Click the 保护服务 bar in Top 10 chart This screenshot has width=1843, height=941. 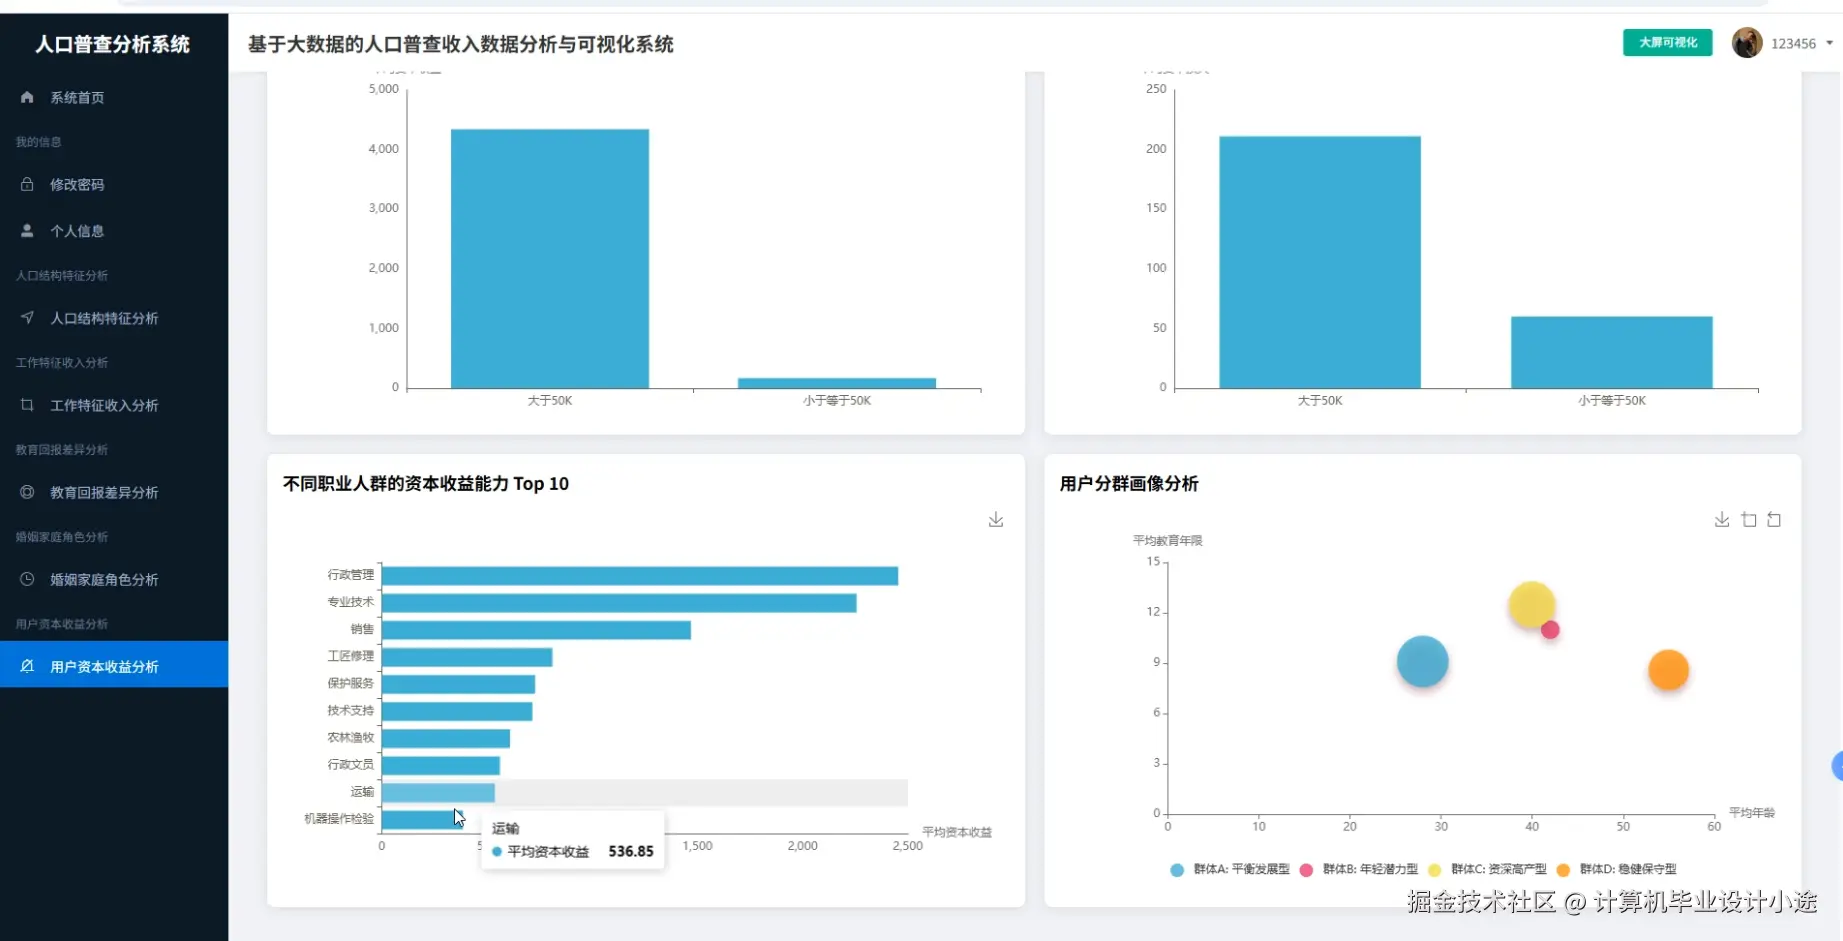458,684
